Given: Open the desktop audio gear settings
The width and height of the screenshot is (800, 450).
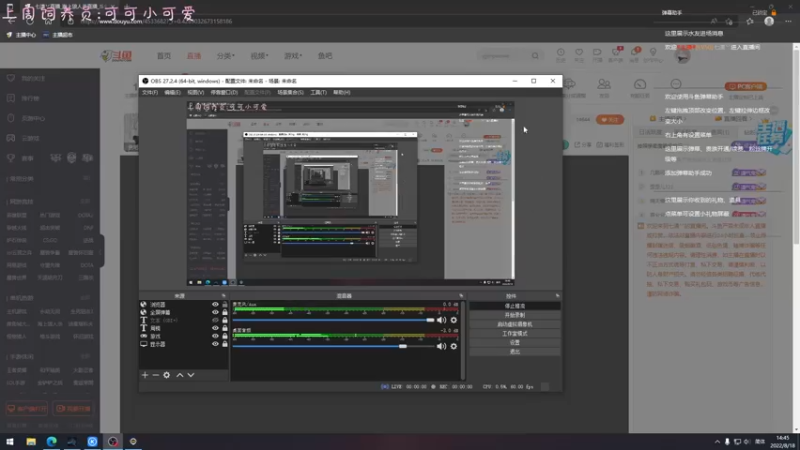Looking at the screenshot, I should click(x=454, y=346).
